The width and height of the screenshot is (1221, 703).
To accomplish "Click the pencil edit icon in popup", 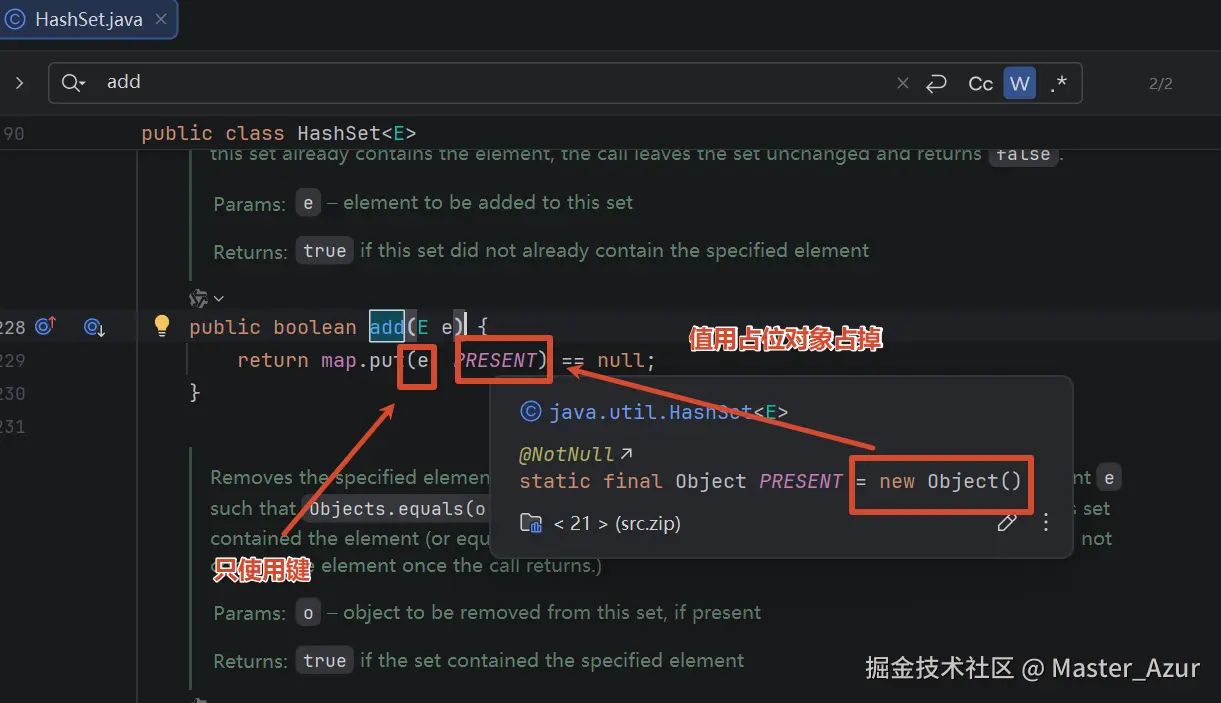I will 1007,522.
